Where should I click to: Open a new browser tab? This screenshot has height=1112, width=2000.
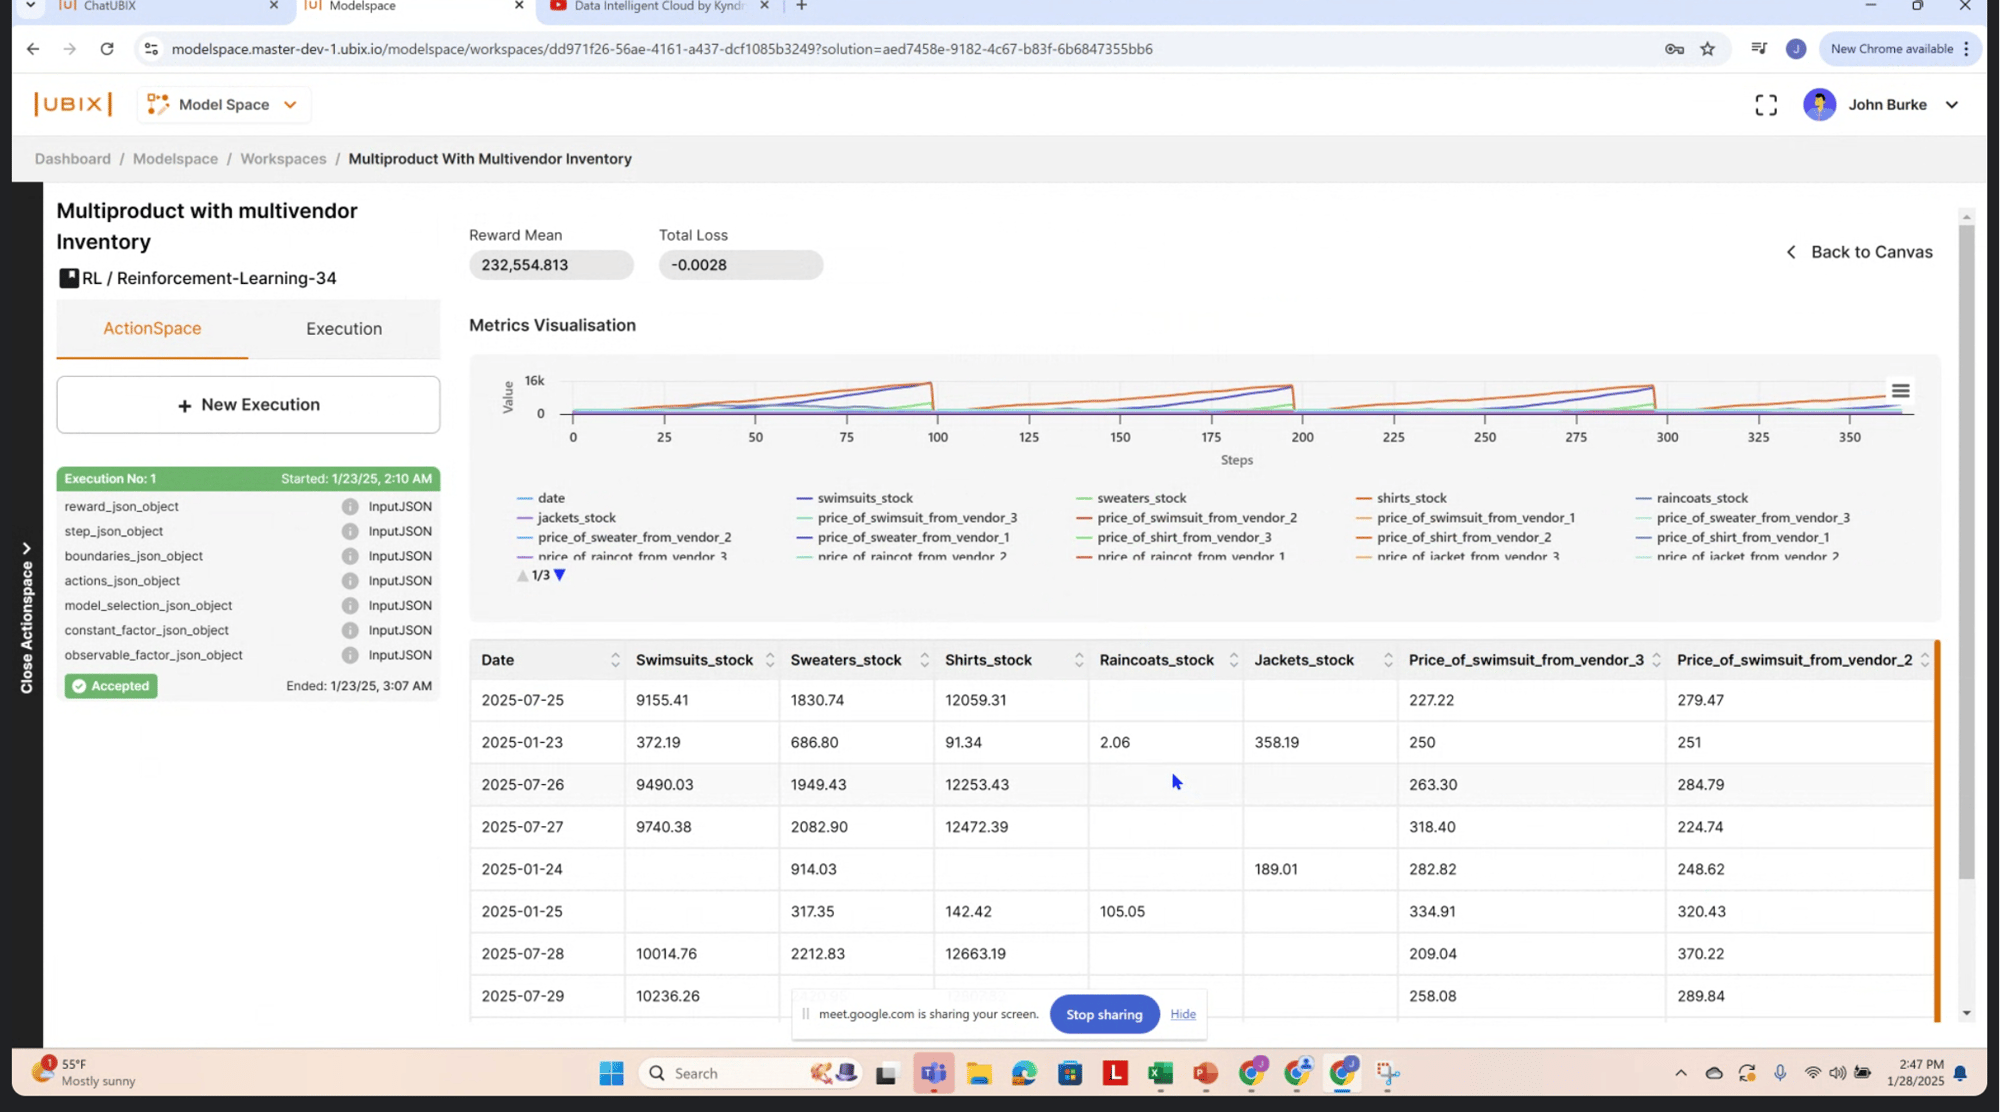[801, 7]
